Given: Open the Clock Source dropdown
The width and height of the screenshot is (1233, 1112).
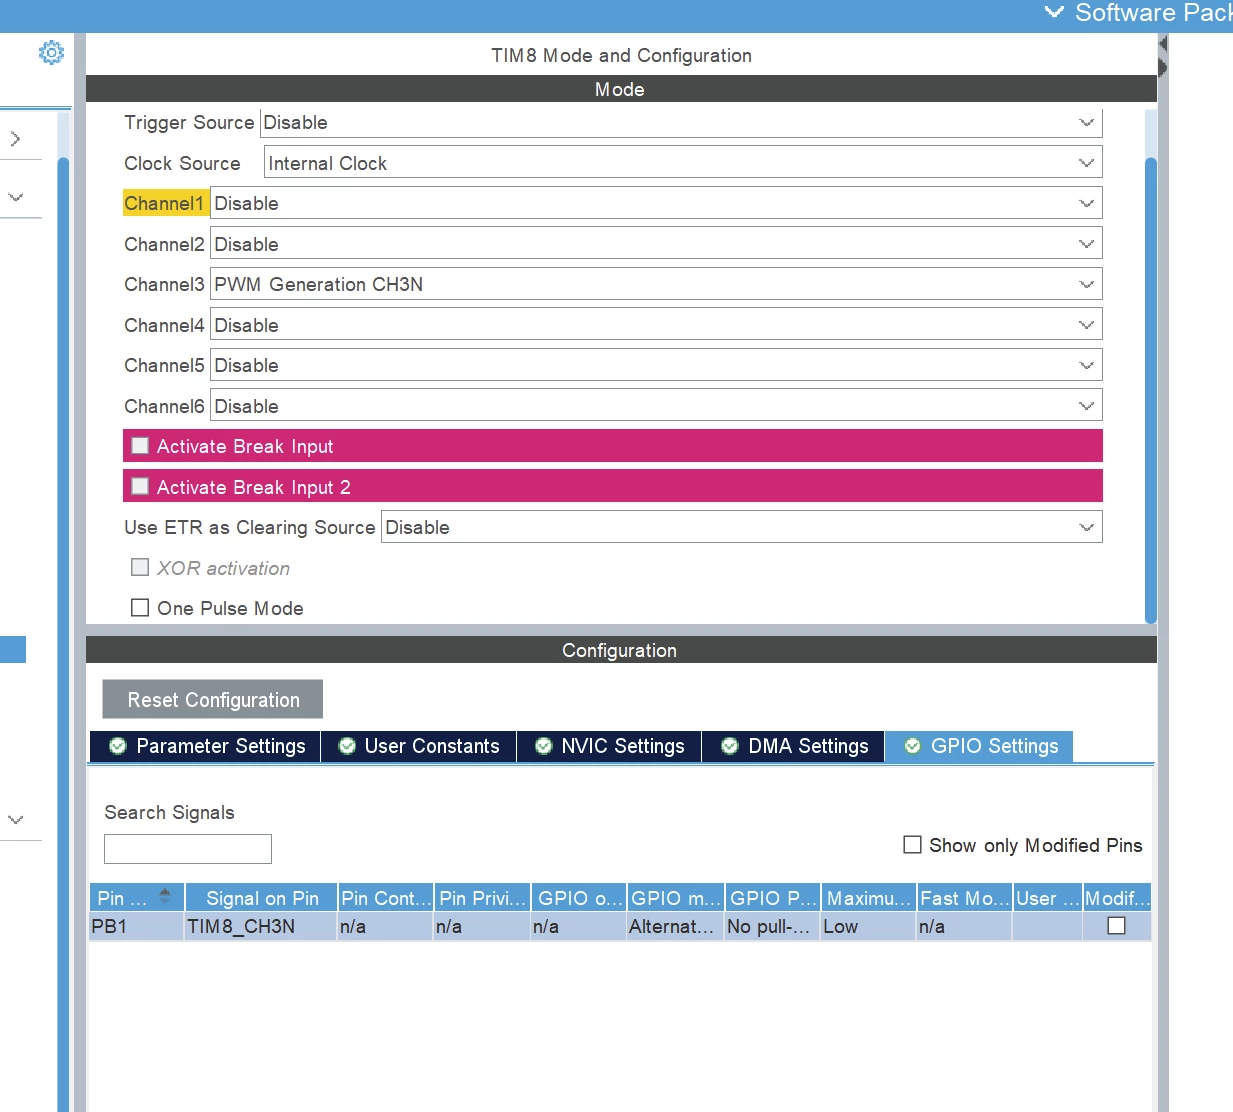Looking at the screenshot, I should tap(683, 163).
